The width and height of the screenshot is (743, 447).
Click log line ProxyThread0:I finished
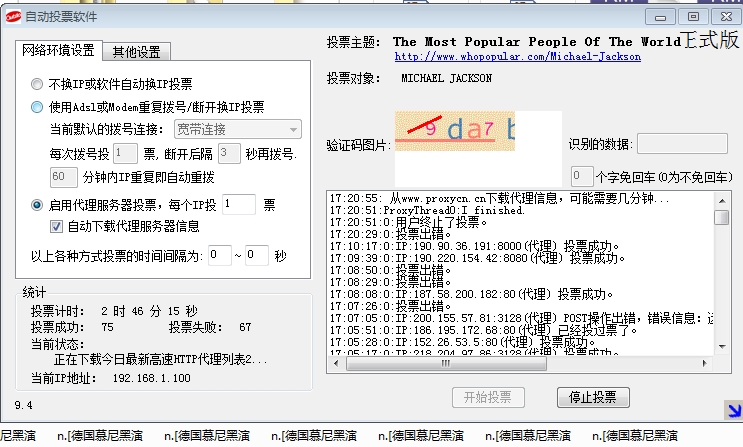(427, 210)
